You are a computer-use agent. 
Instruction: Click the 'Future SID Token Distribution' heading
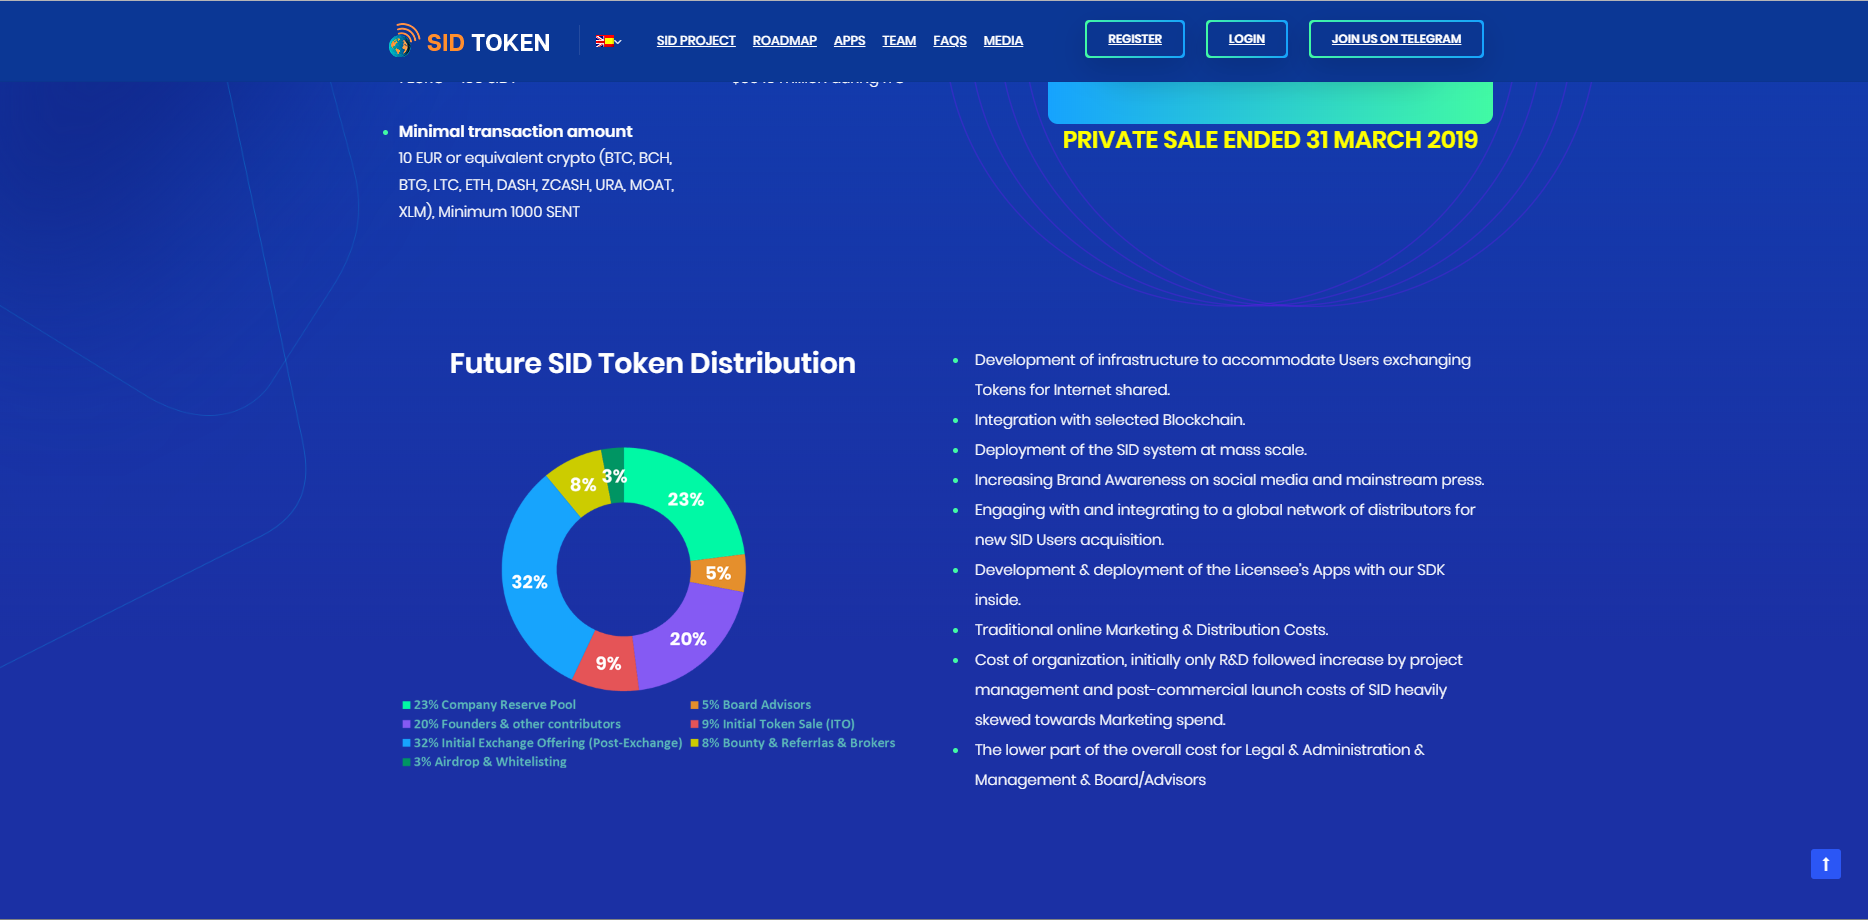click(x=652, y=363)
